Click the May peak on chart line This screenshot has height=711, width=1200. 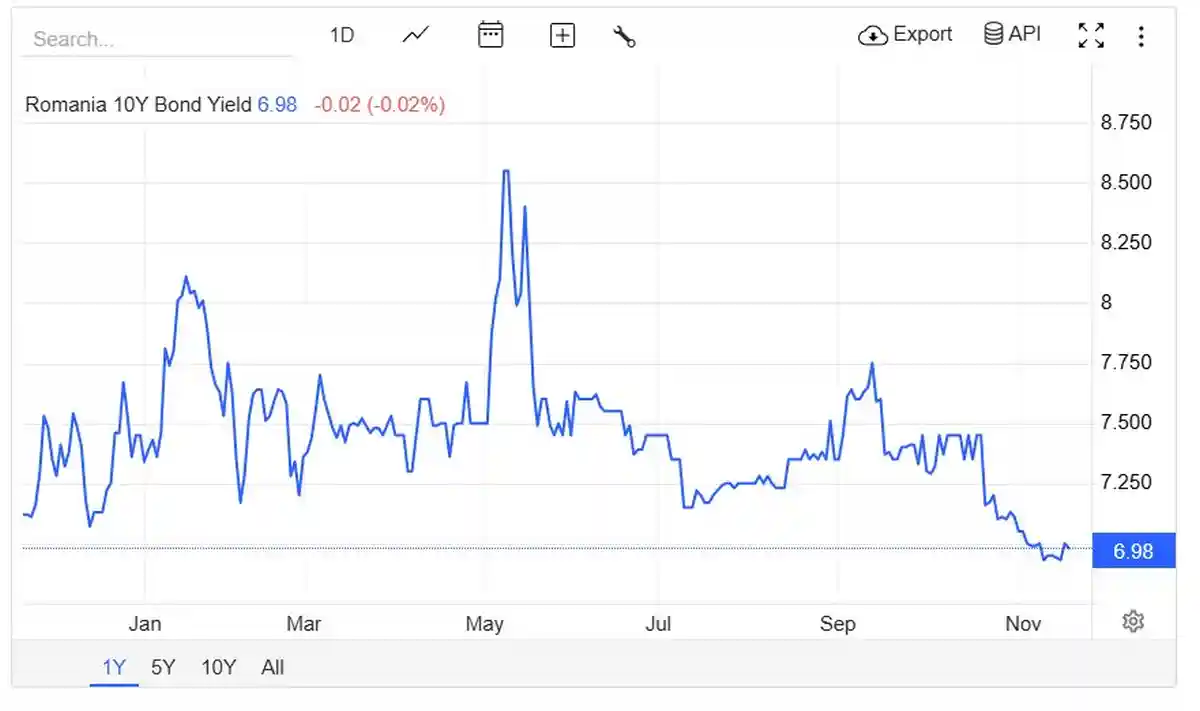pos(506,172)
